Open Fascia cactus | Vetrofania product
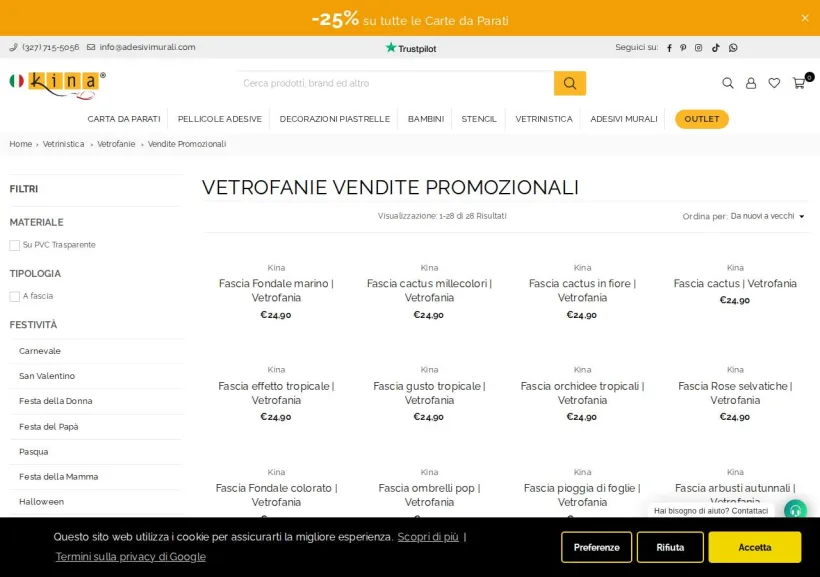Screen dimensions: 820x577 tap(735, 284)
